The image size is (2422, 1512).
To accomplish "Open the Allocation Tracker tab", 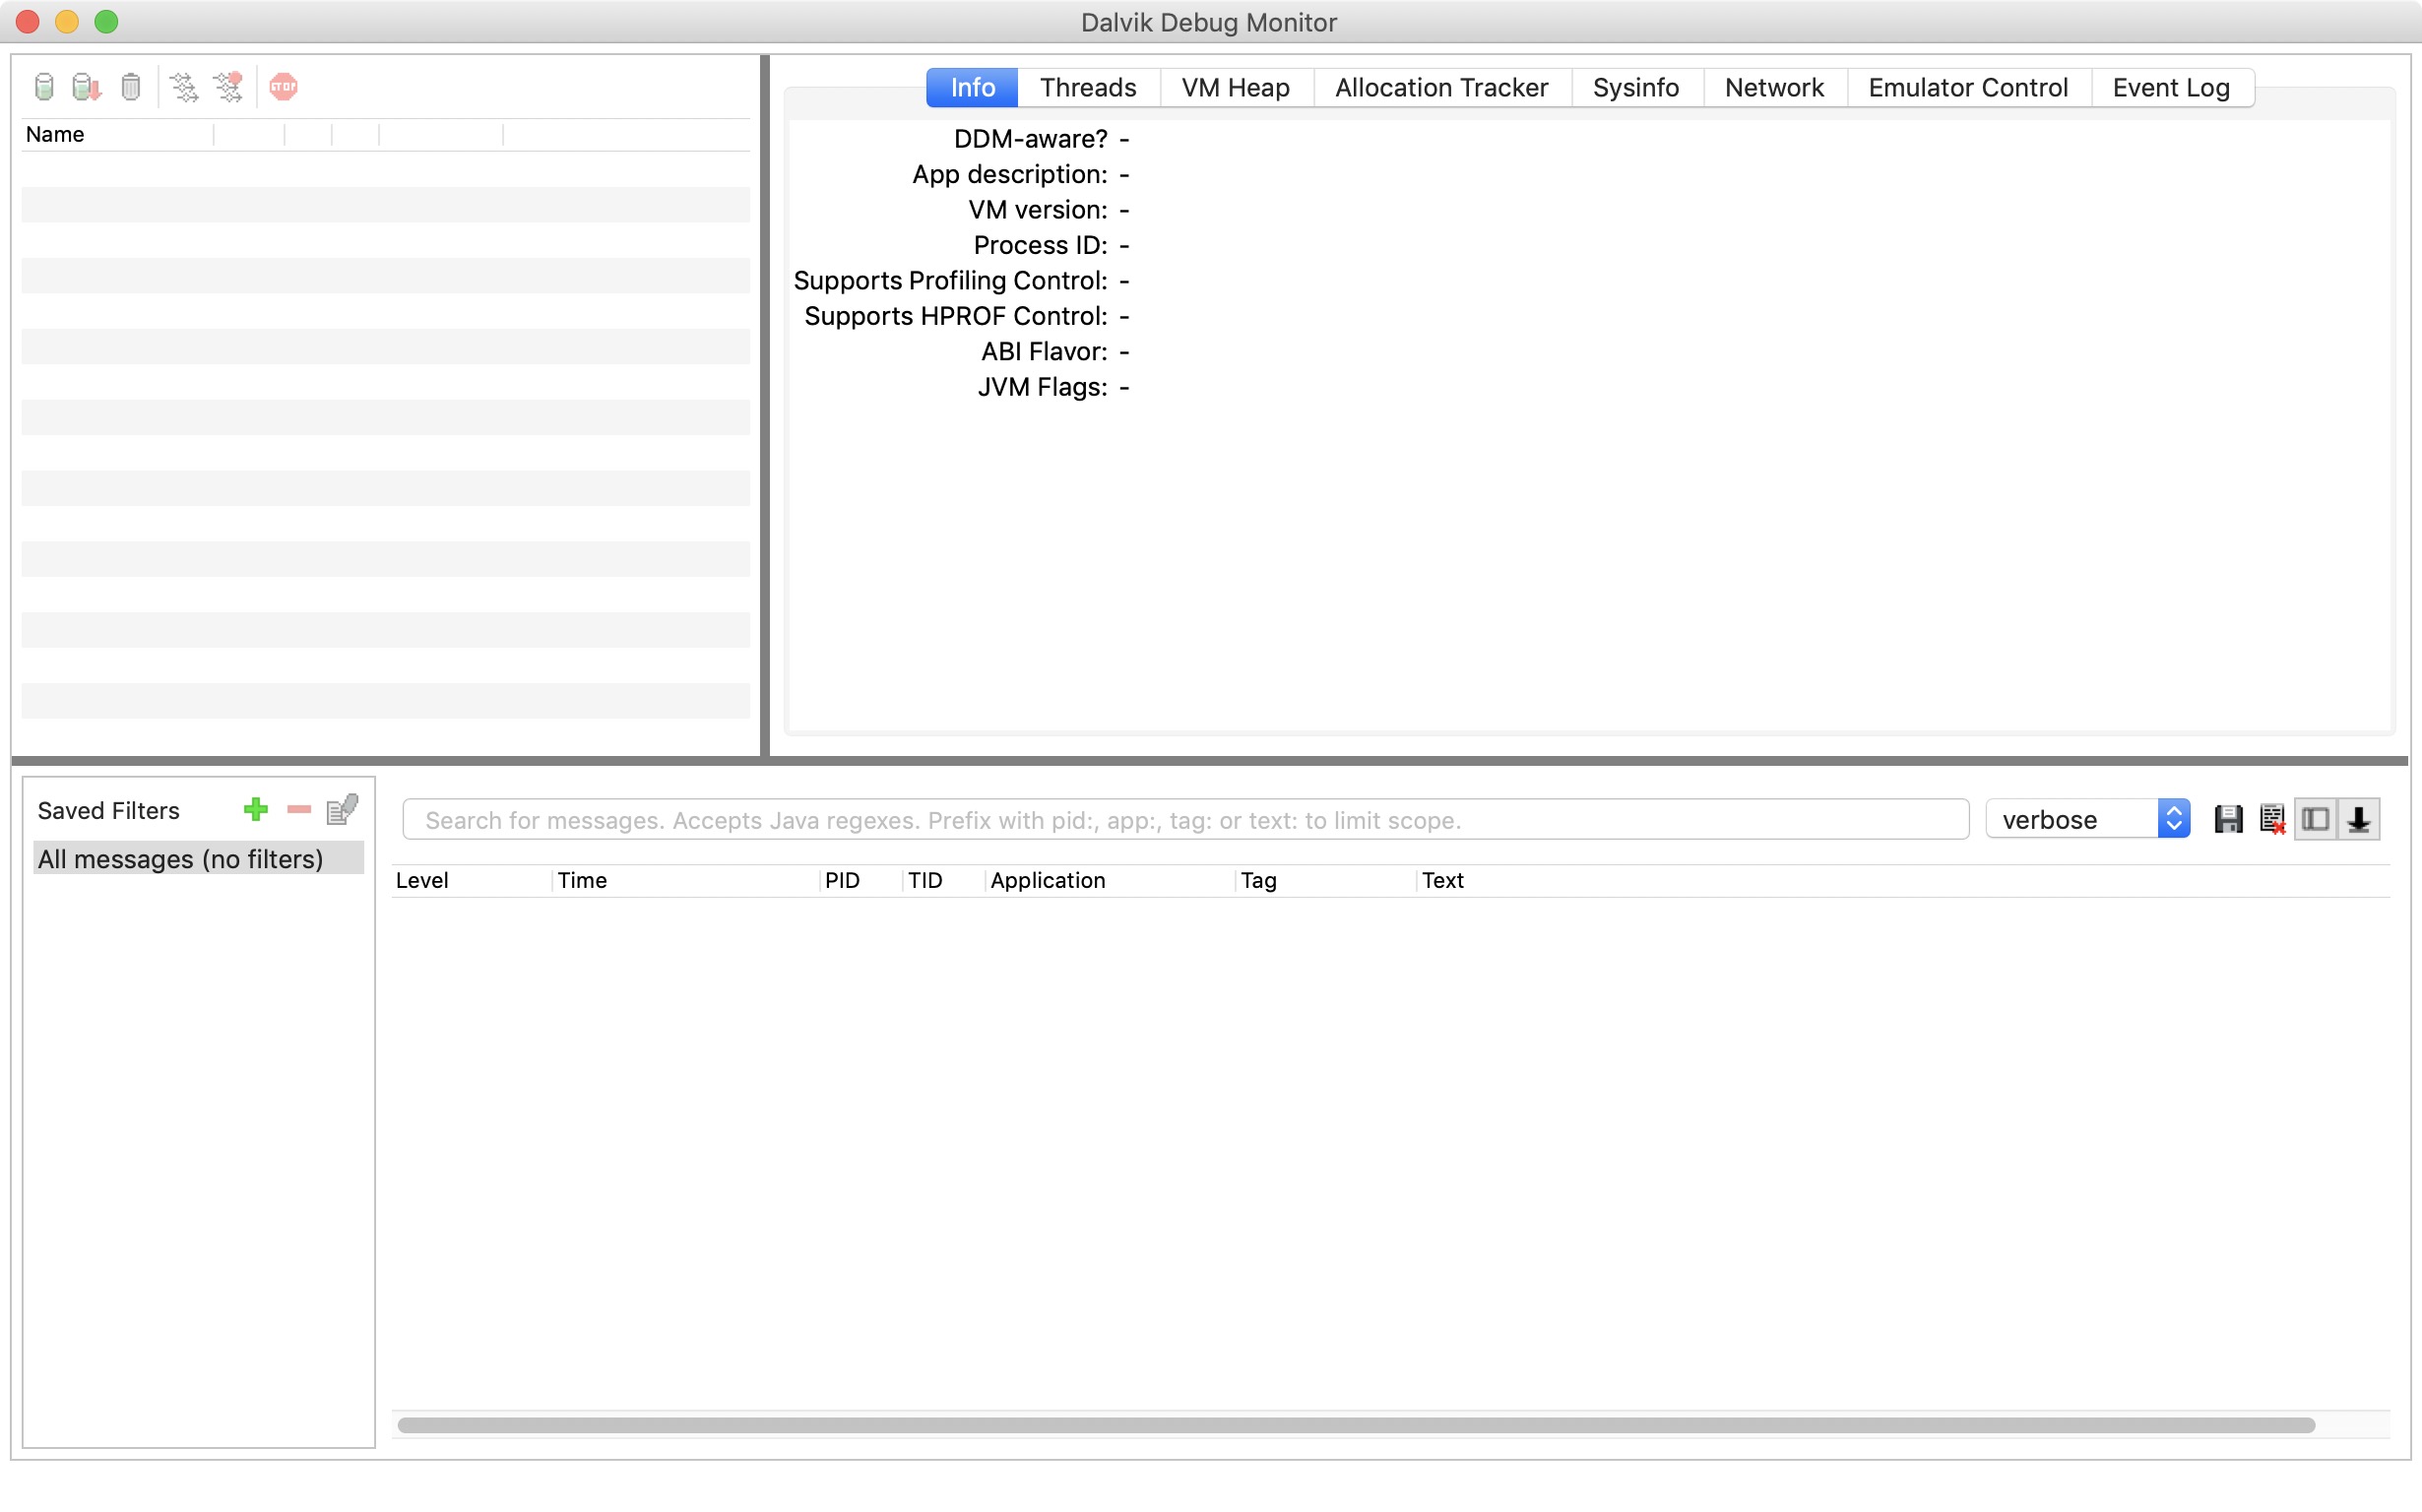I will (1442, 88).
